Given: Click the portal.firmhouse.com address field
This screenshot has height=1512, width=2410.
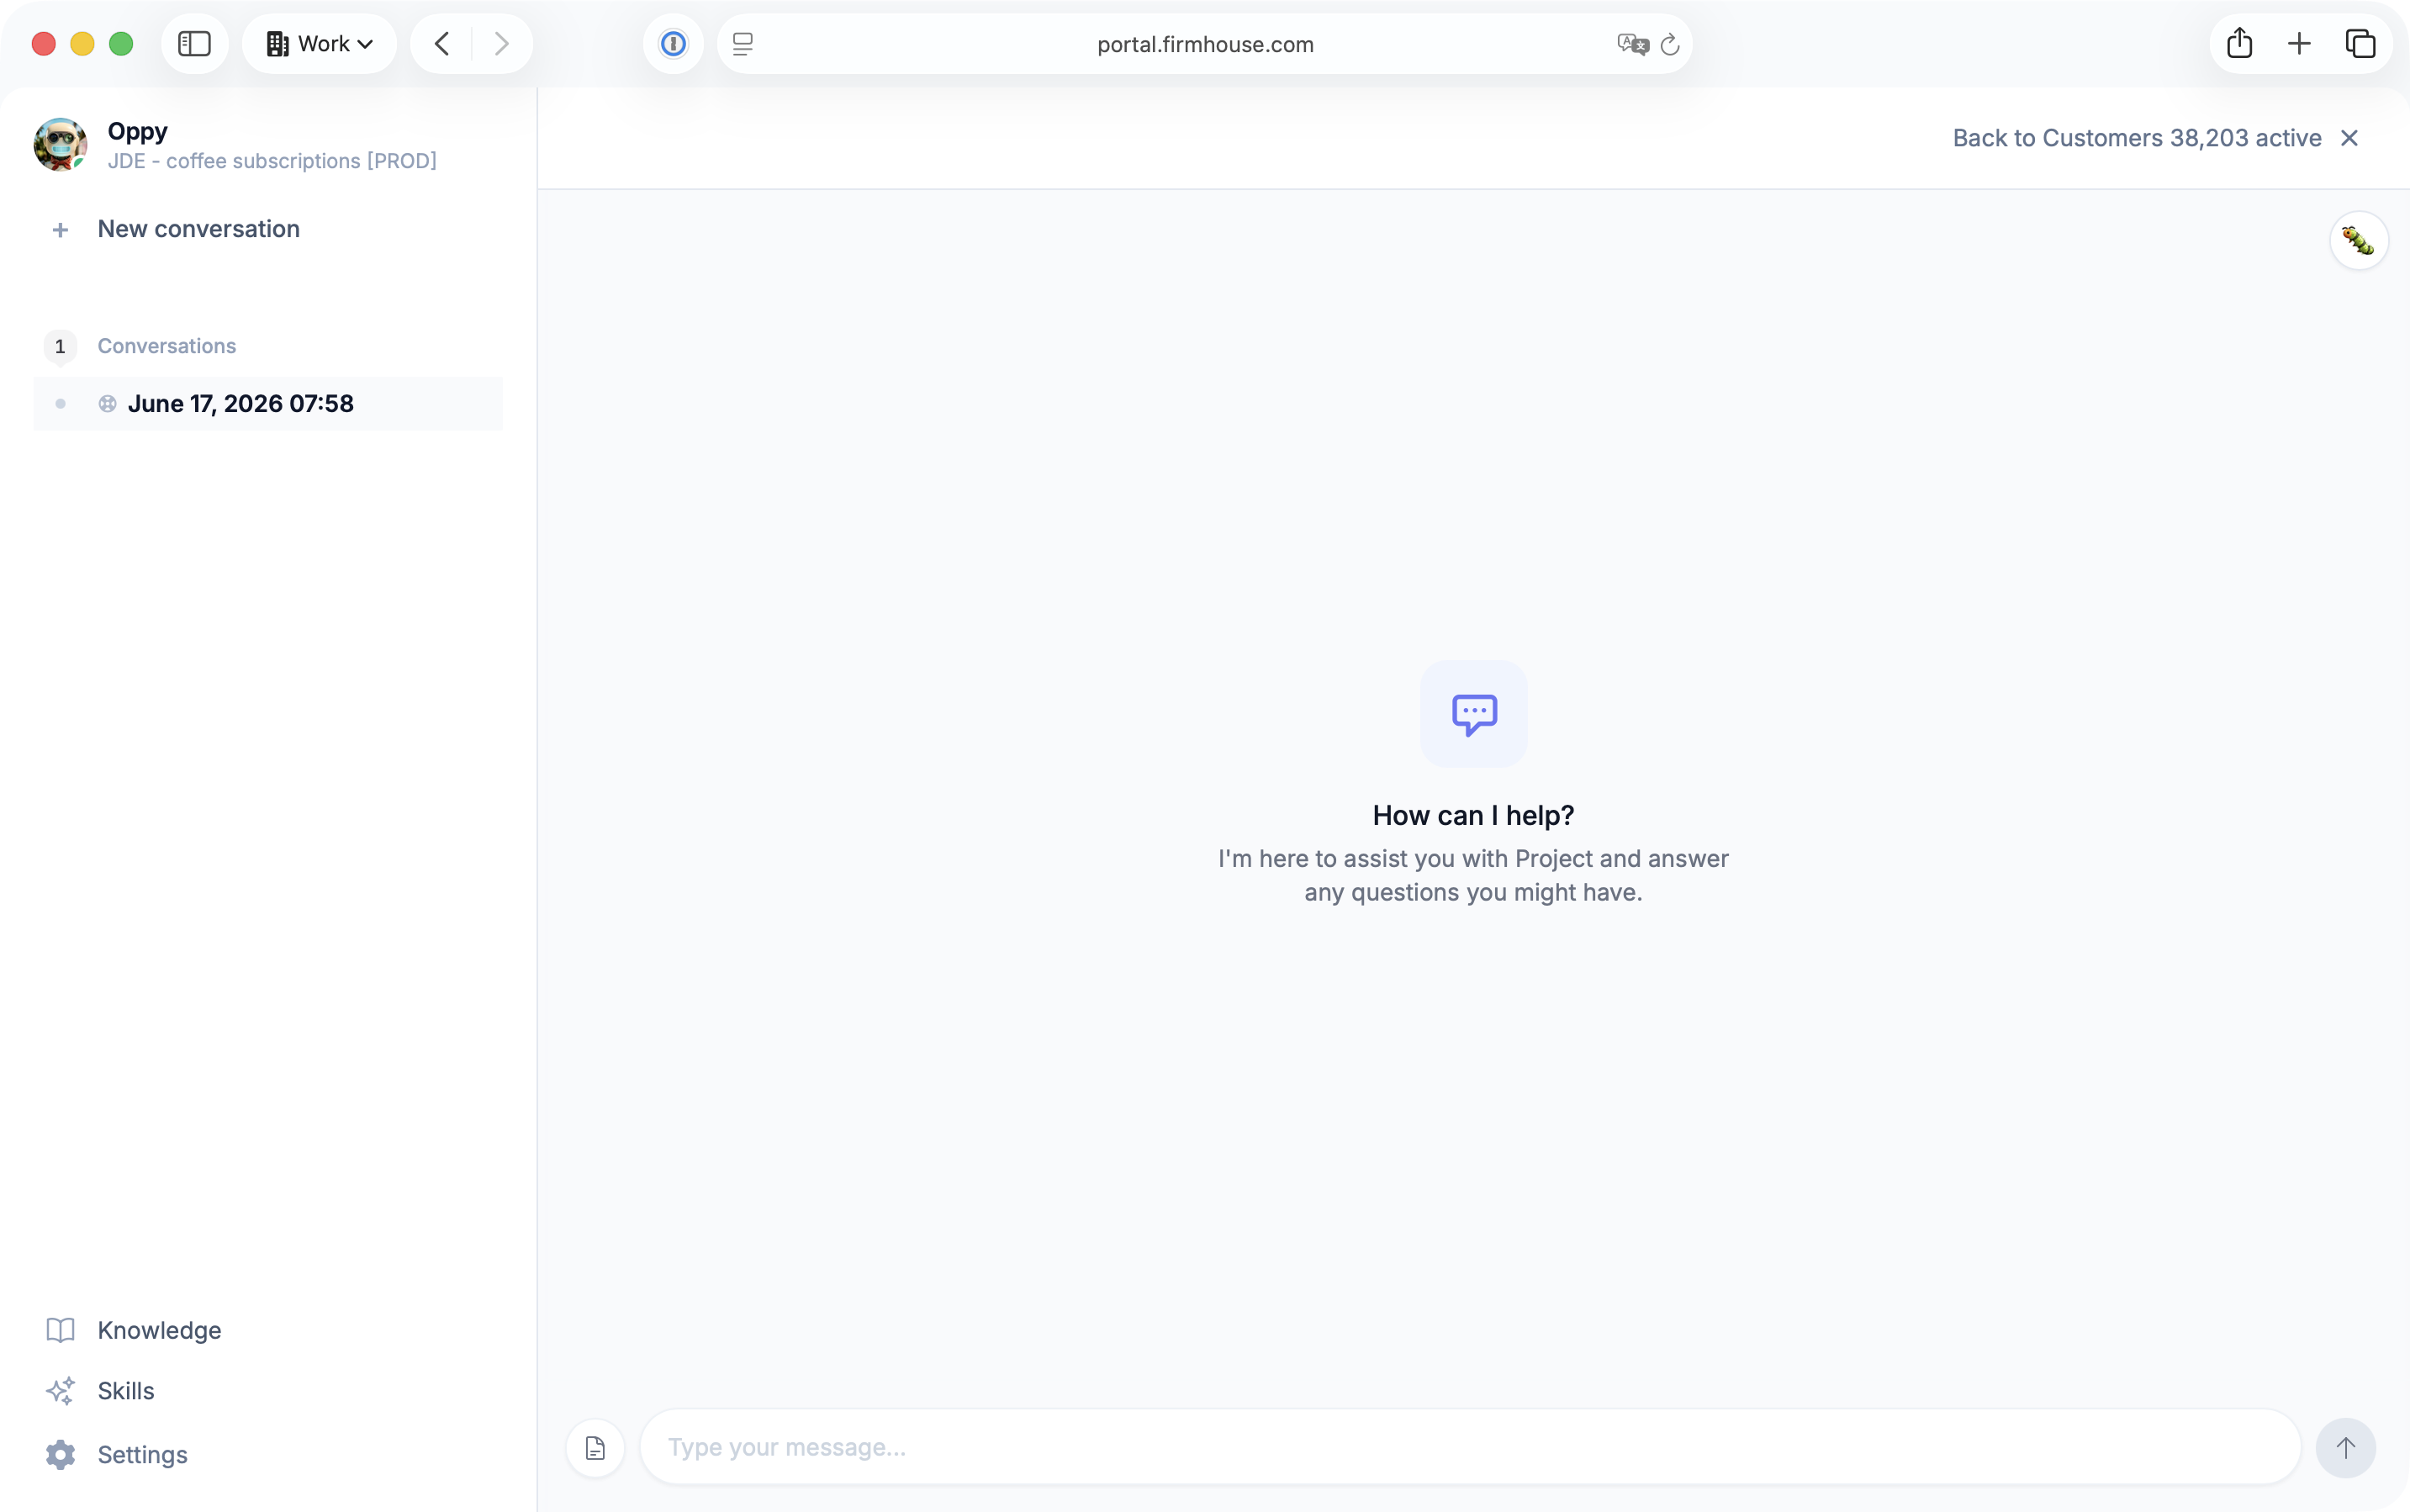Looking at the screenshot, I should (x=1204, y=44).
